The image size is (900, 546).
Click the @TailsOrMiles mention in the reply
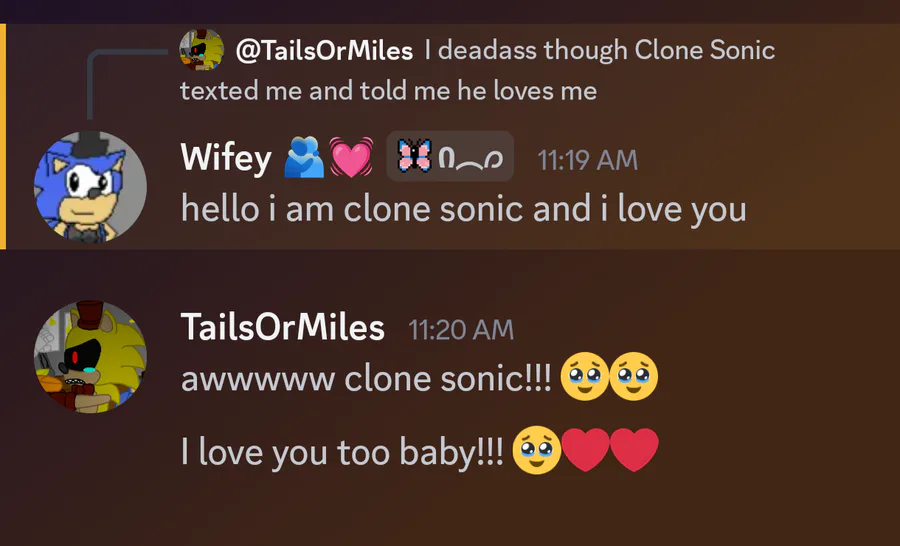[324, 50]
